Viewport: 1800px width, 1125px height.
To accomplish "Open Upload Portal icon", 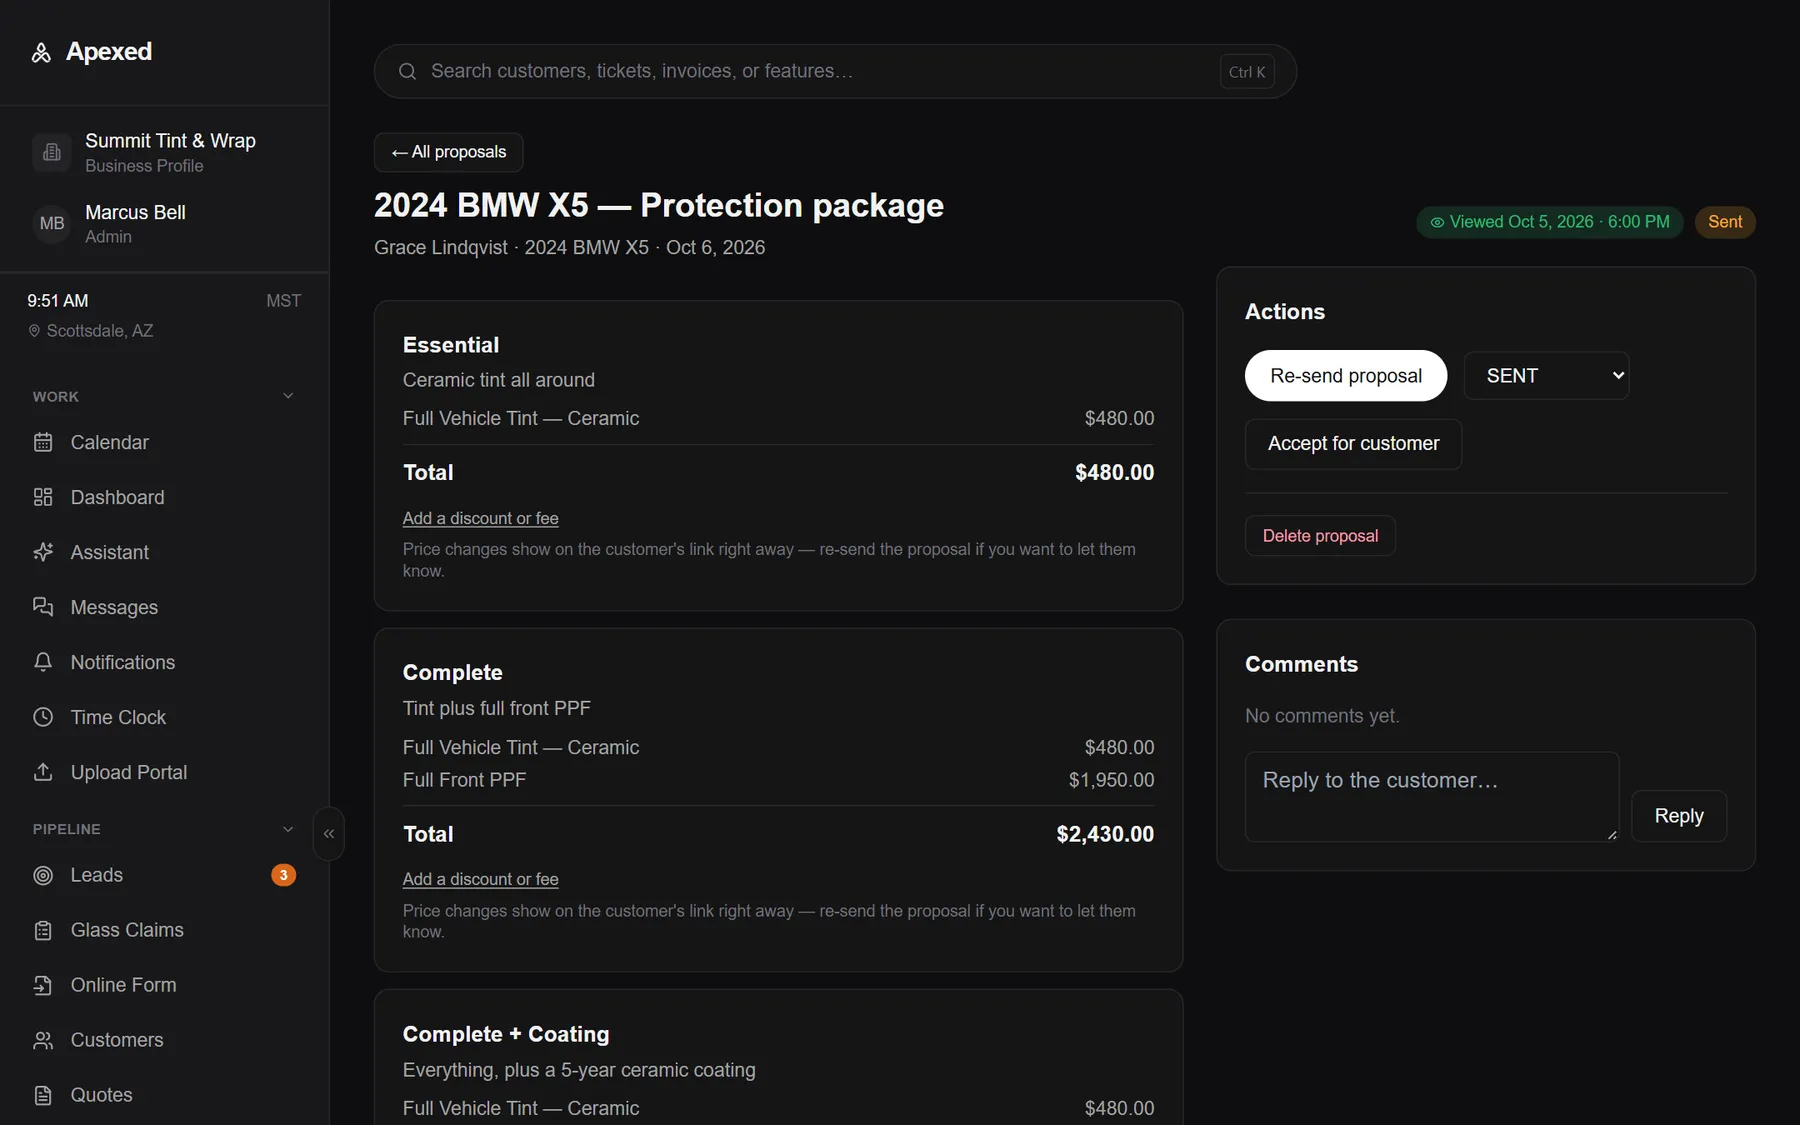I will click(x=43, y=772).
